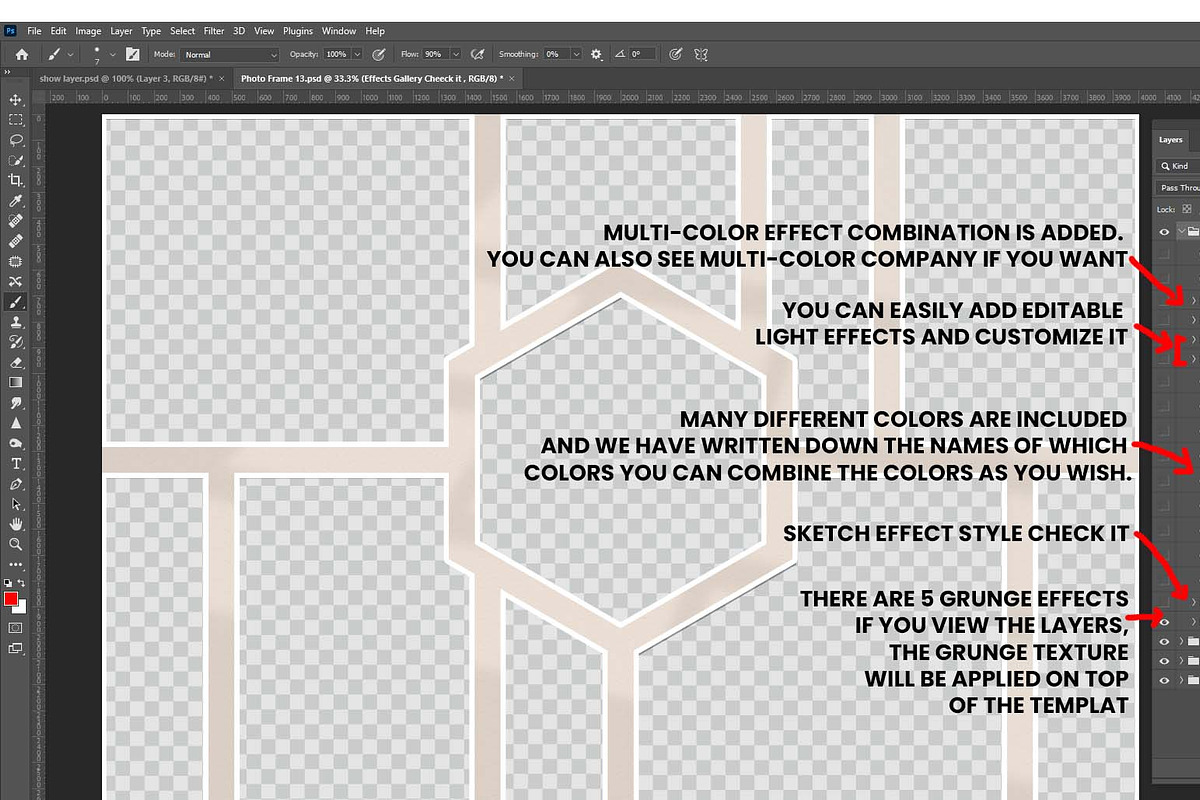1200x800 pixels.
Task: Select the Quick Selection tool
Action: coord(15,160)
